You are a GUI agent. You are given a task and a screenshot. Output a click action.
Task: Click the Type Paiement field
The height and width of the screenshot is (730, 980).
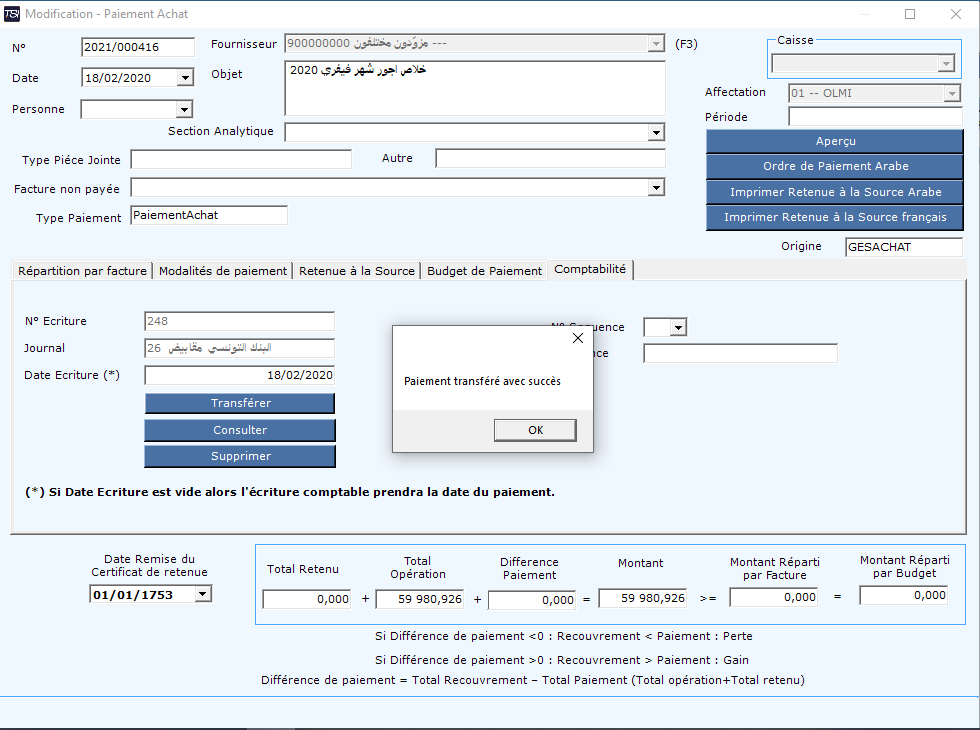(x=209, y=215)
